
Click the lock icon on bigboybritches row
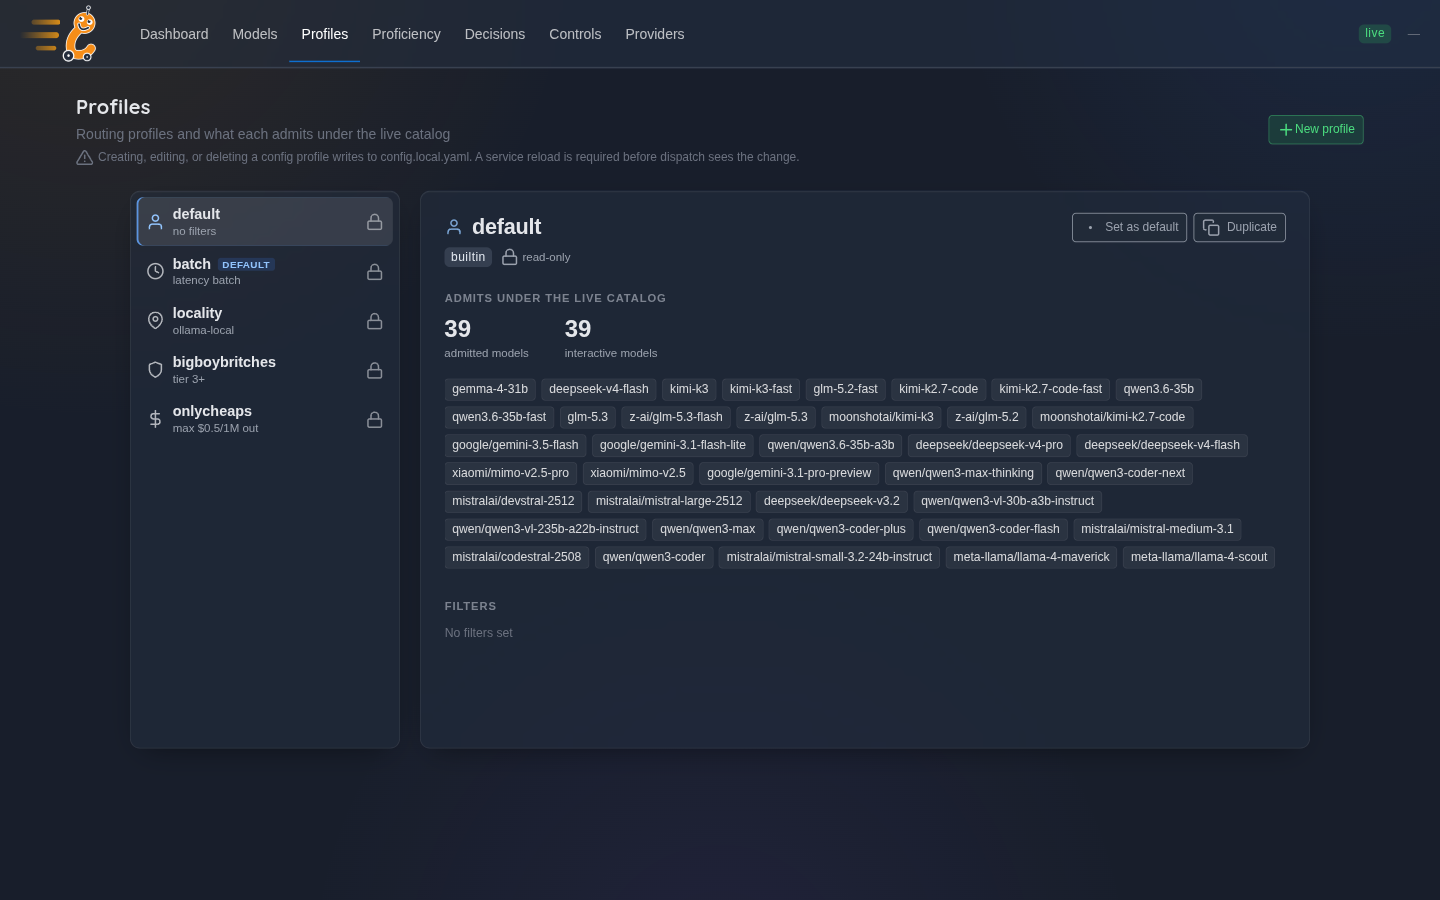(x=374, y=370)
